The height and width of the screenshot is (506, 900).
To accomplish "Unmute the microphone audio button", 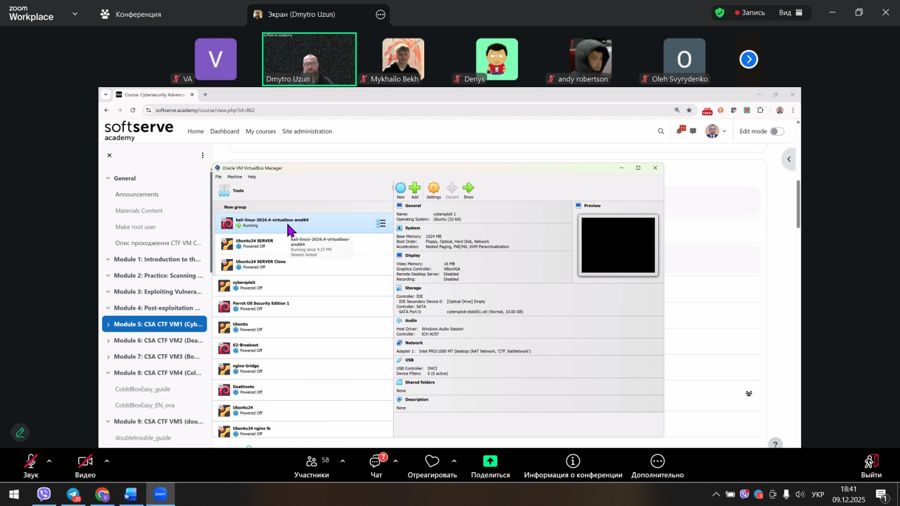I will click(31, 461).
